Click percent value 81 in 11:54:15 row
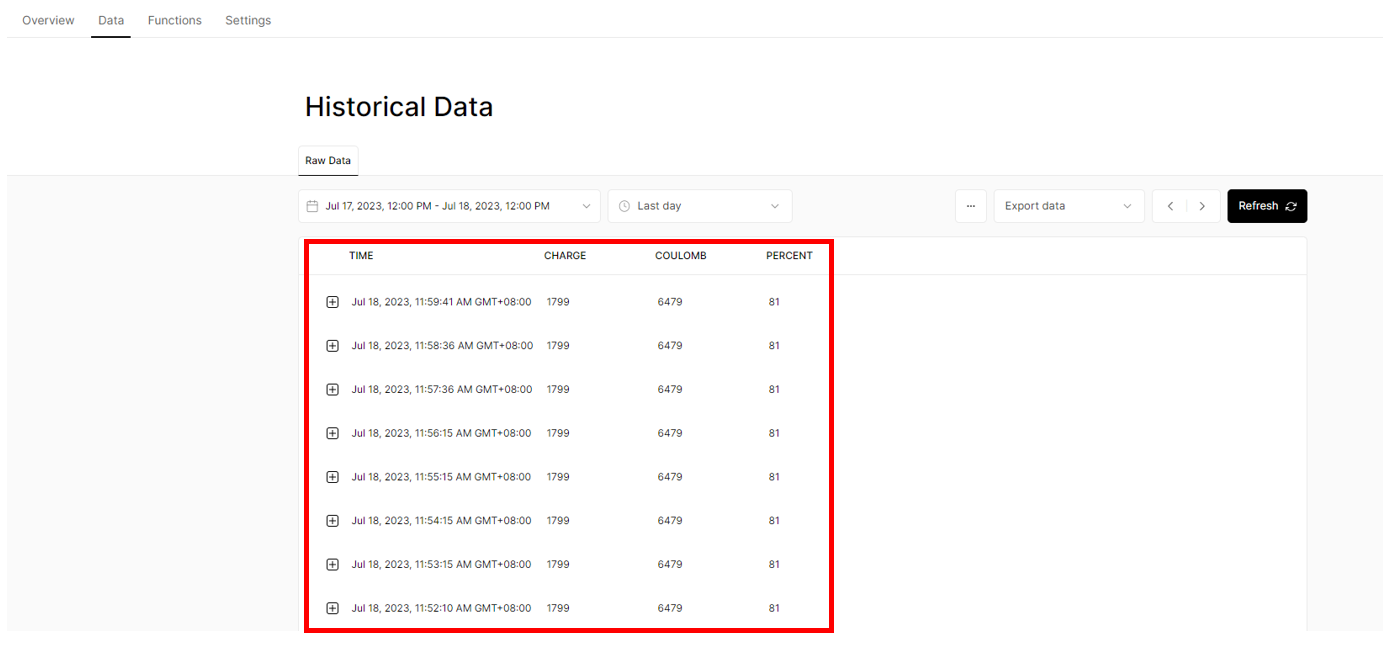1383x661 pixels. coord(774,521)
